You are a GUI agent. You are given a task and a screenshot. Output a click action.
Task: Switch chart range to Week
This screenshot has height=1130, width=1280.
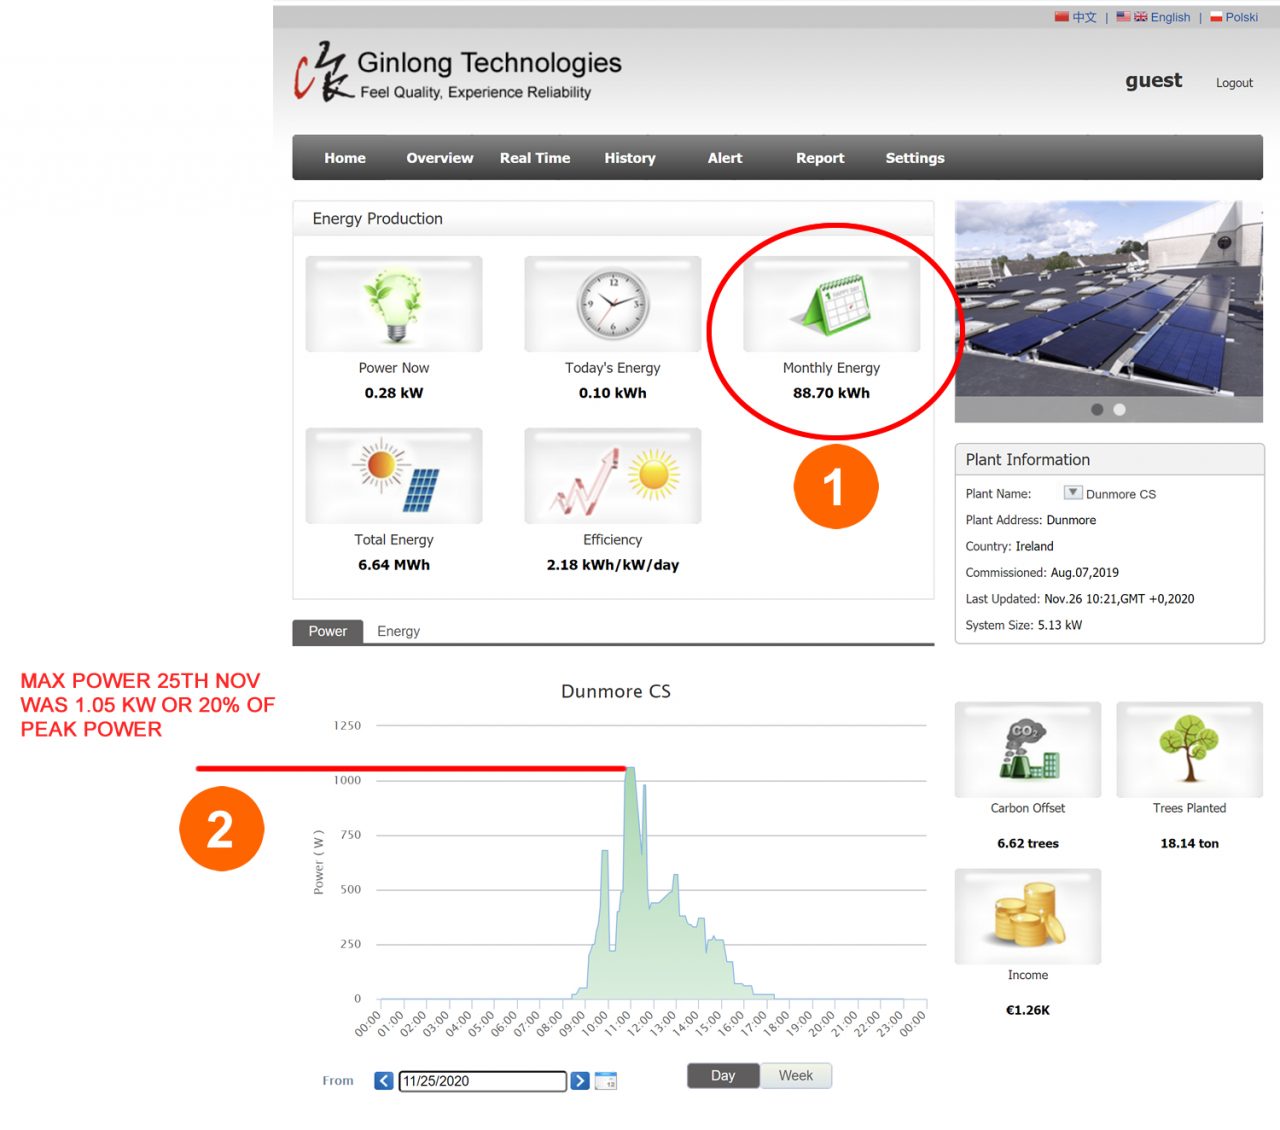[796, 1076]
